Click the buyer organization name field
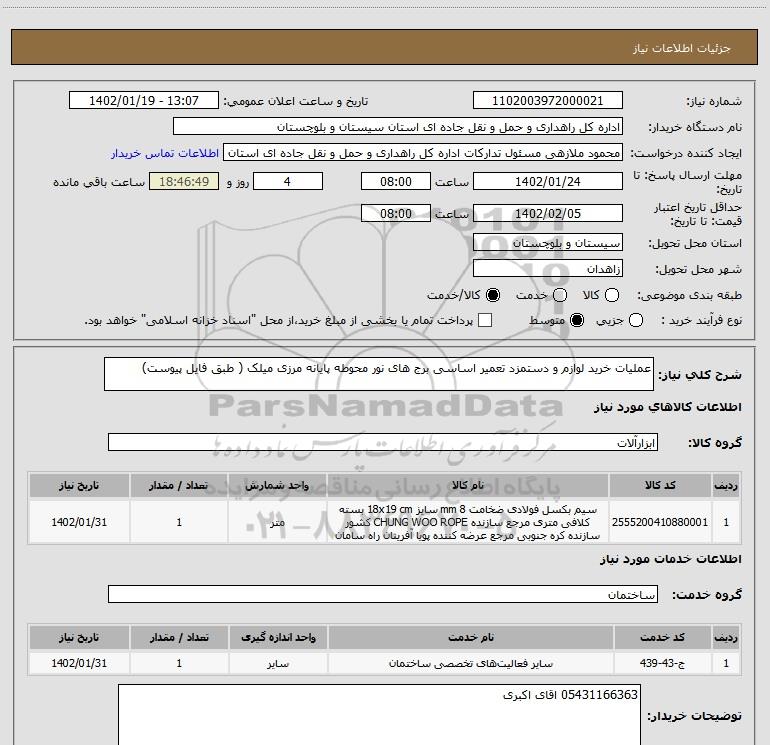Screen dimensions: 770x745 398,126
